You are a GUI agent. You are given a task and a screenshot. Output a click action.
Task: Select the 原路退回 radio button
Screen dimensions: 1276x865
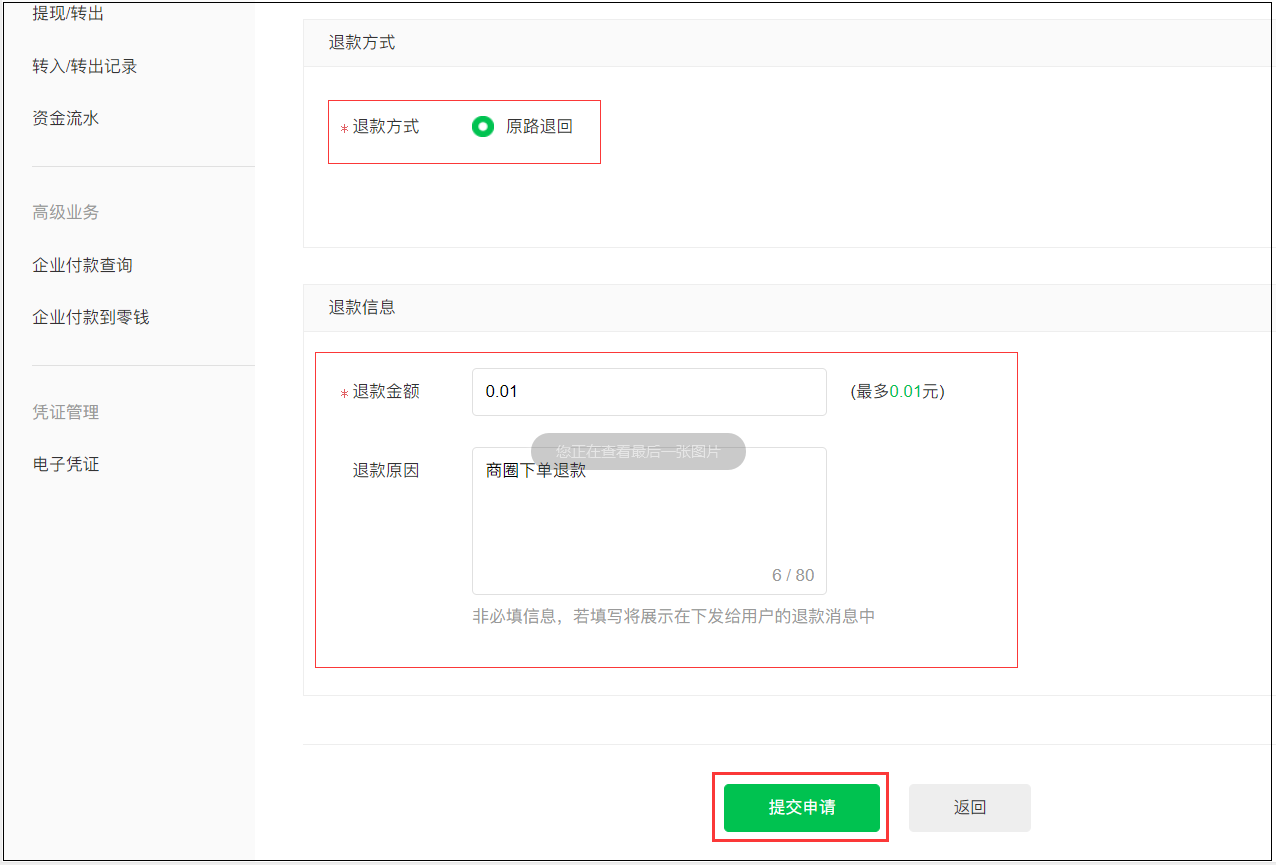tap(483, 127)
